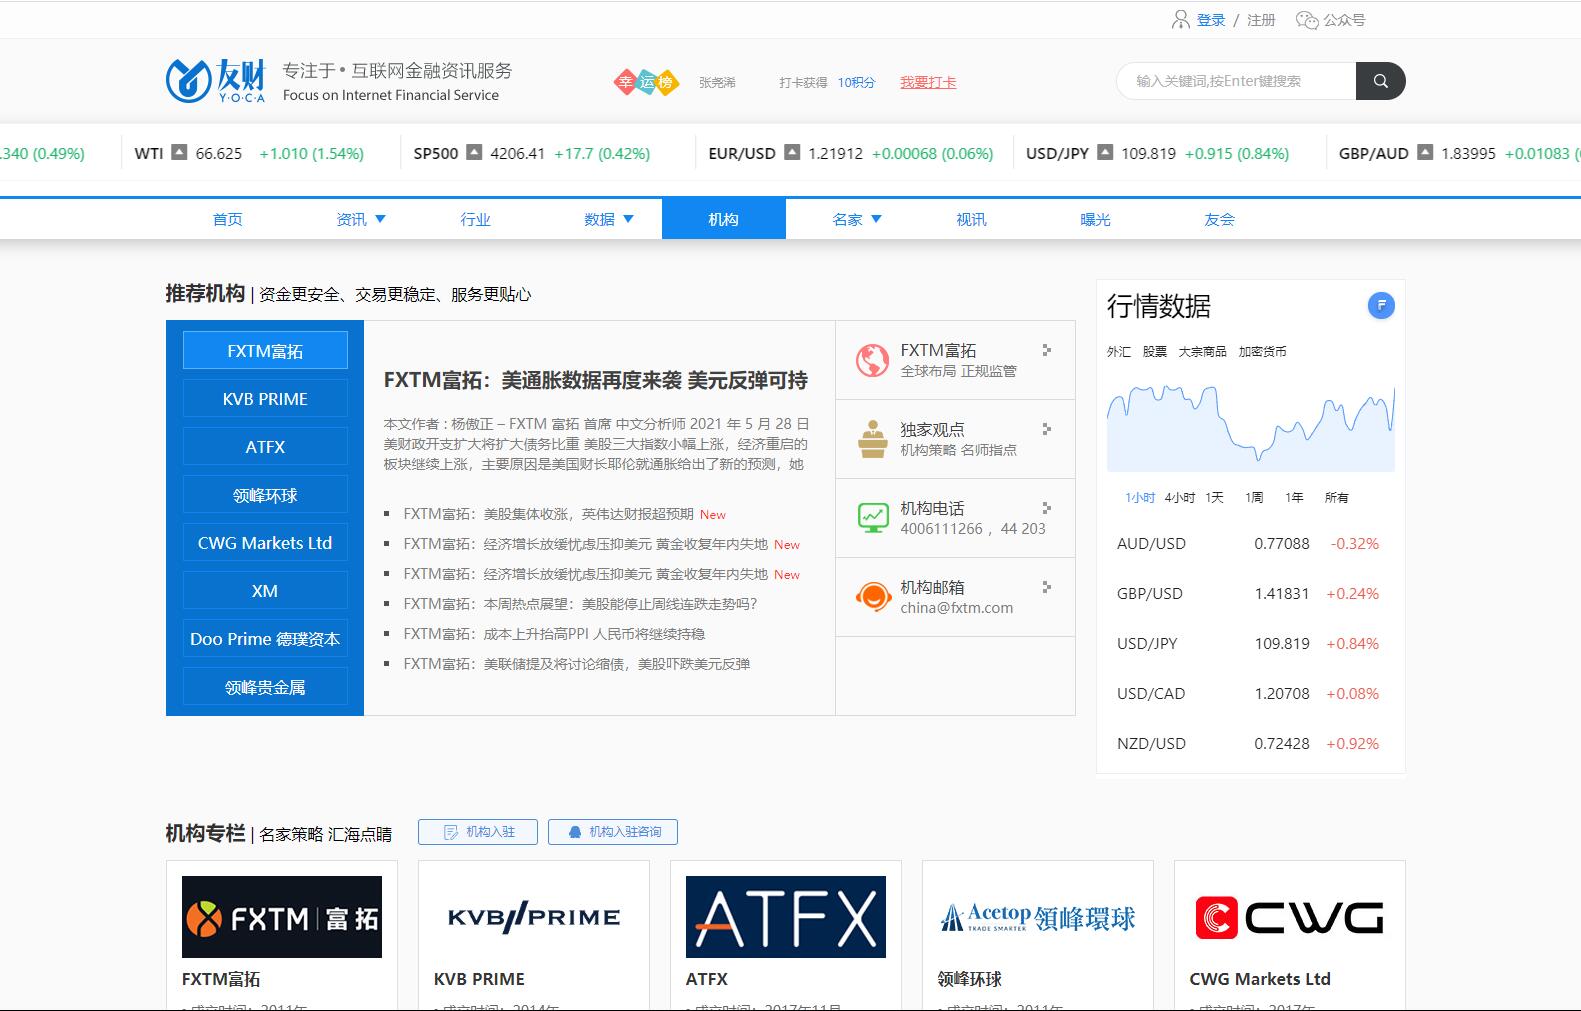Click the YOCA site logo
Image resolution: width=1581 pixels, height=1011 pixels.
[216, 81]
